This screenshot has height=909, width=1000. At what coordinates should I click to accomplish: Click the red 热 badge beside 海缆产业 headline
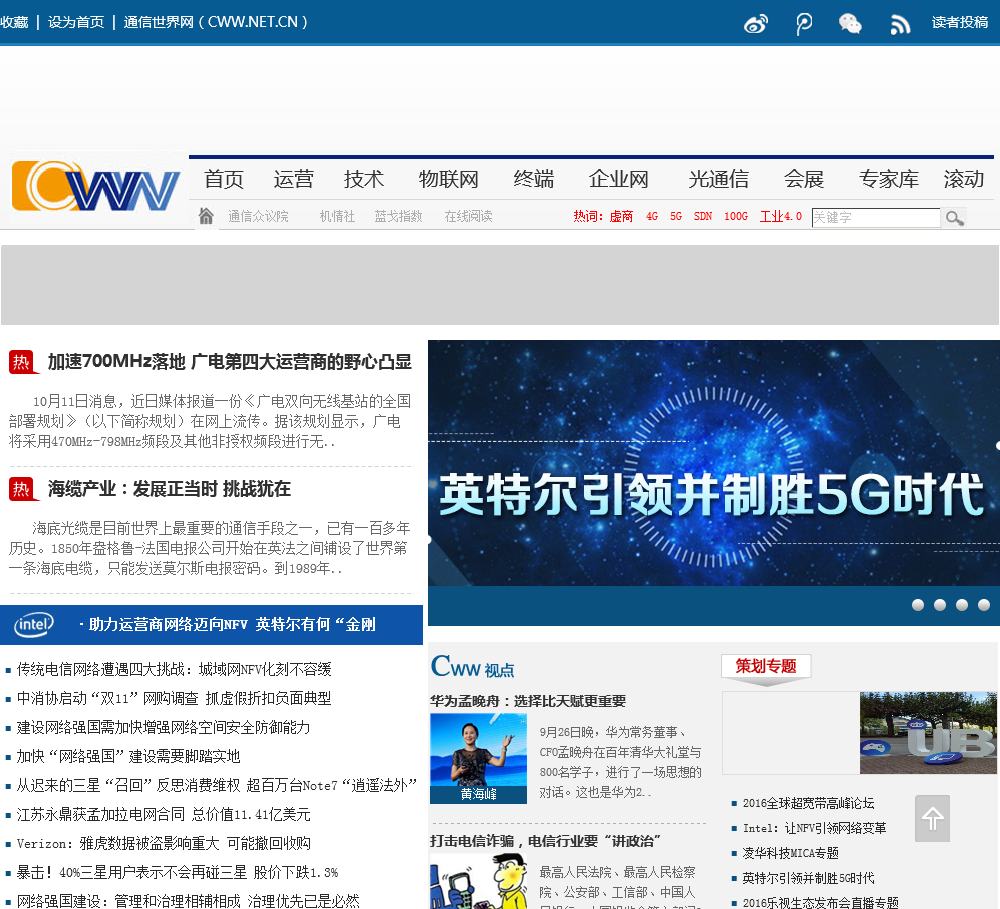(22, 489)
